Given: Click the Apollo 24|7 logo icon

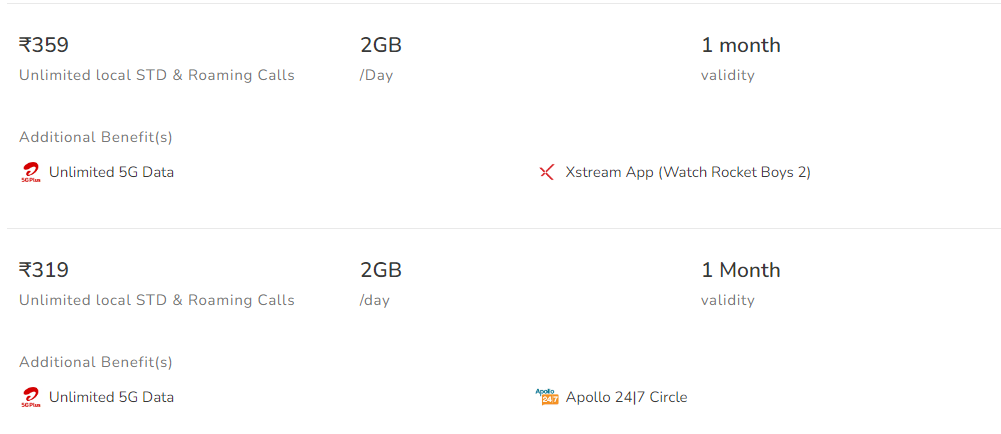Looking at the screenshot, I should click(546, 397).
